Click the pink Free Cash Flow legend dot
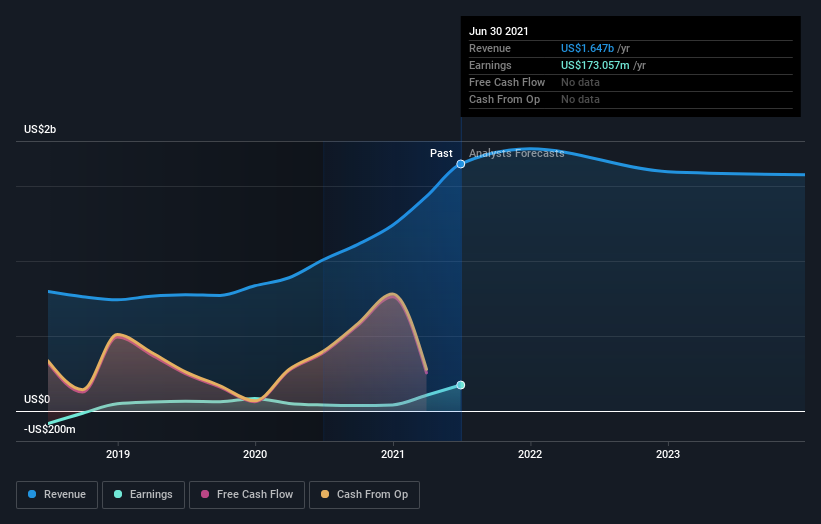This screenshot has width=821, height=524. pyautogui.click(x=205, y=494)
